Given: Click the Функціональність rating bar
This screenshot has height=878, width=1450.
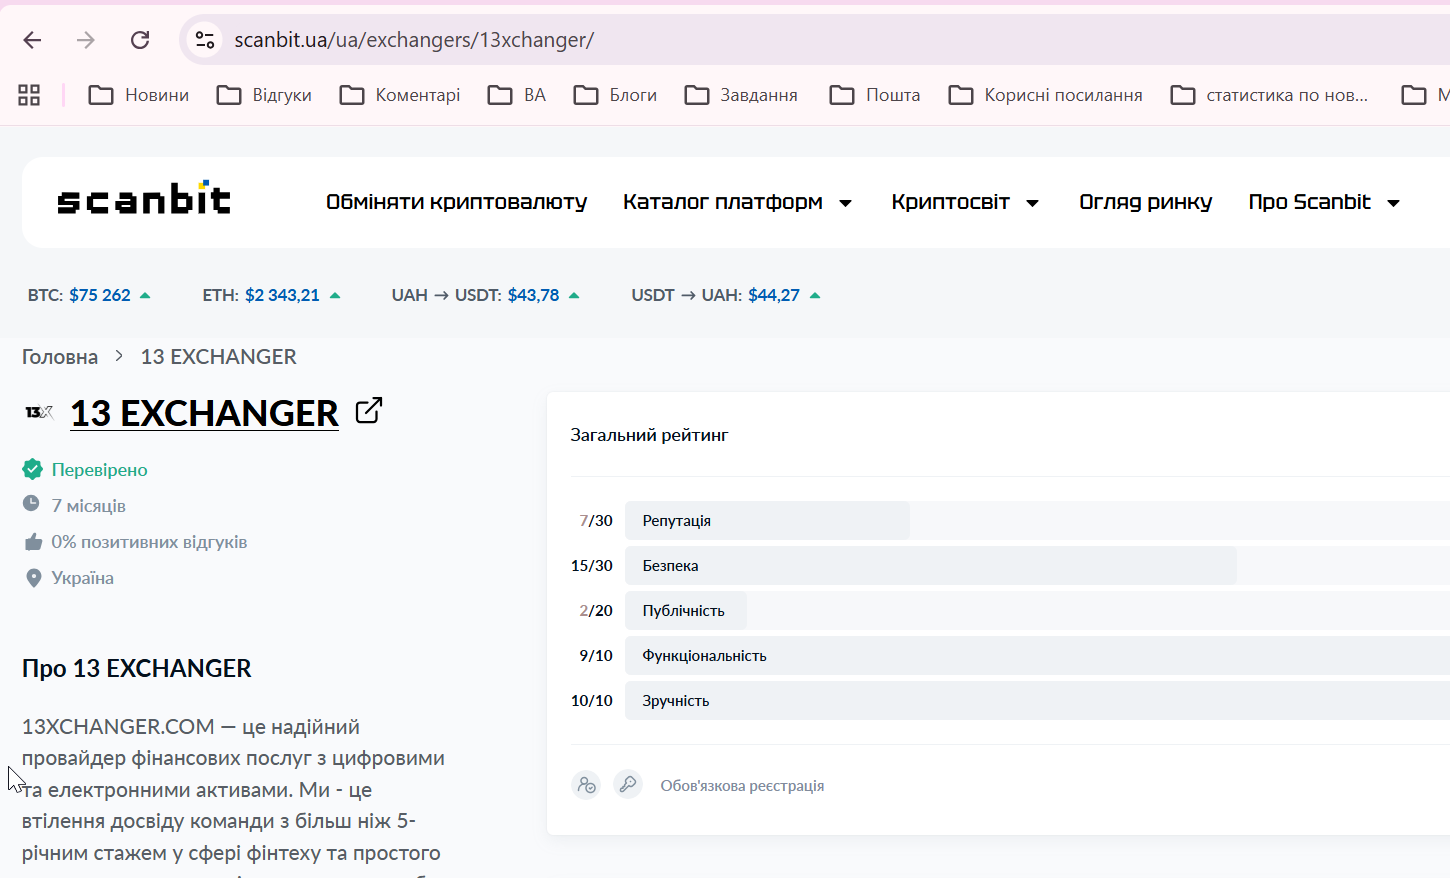Looking at the screenshot, I should pyautogui.click(x=1037, y=656).
